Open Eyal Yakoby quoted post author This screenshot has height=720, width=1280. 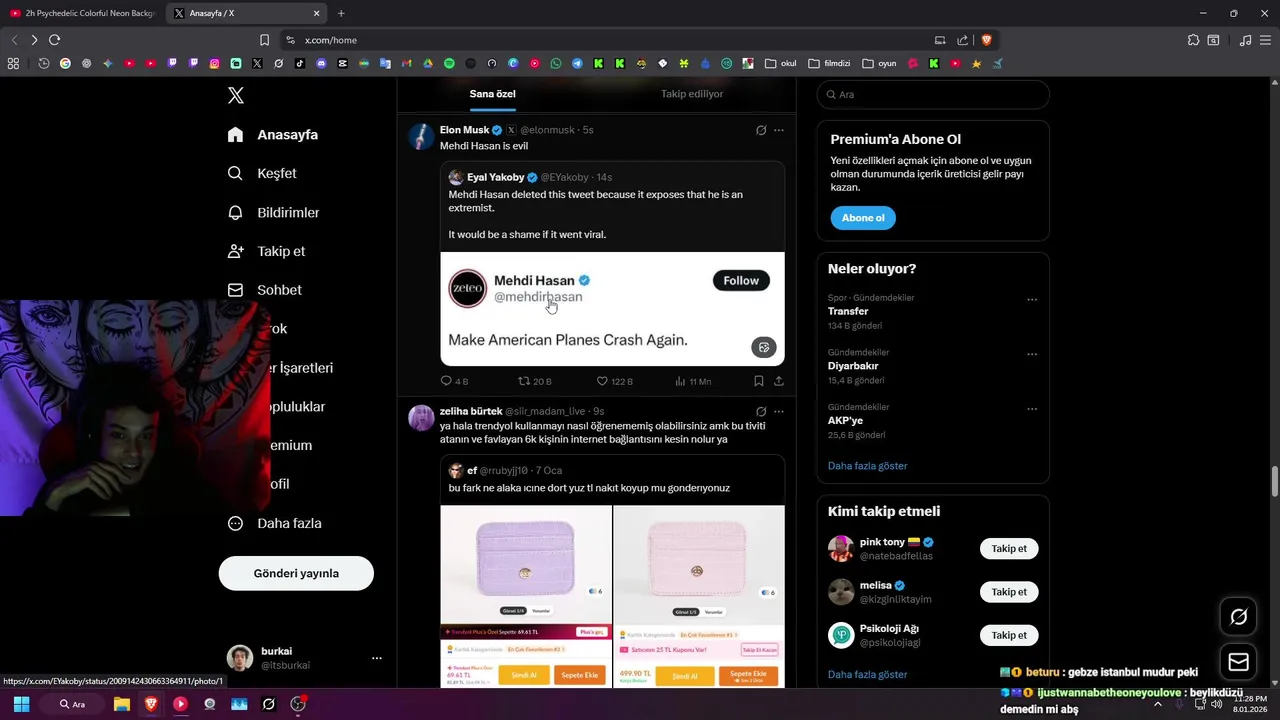(x=496, y=177)
